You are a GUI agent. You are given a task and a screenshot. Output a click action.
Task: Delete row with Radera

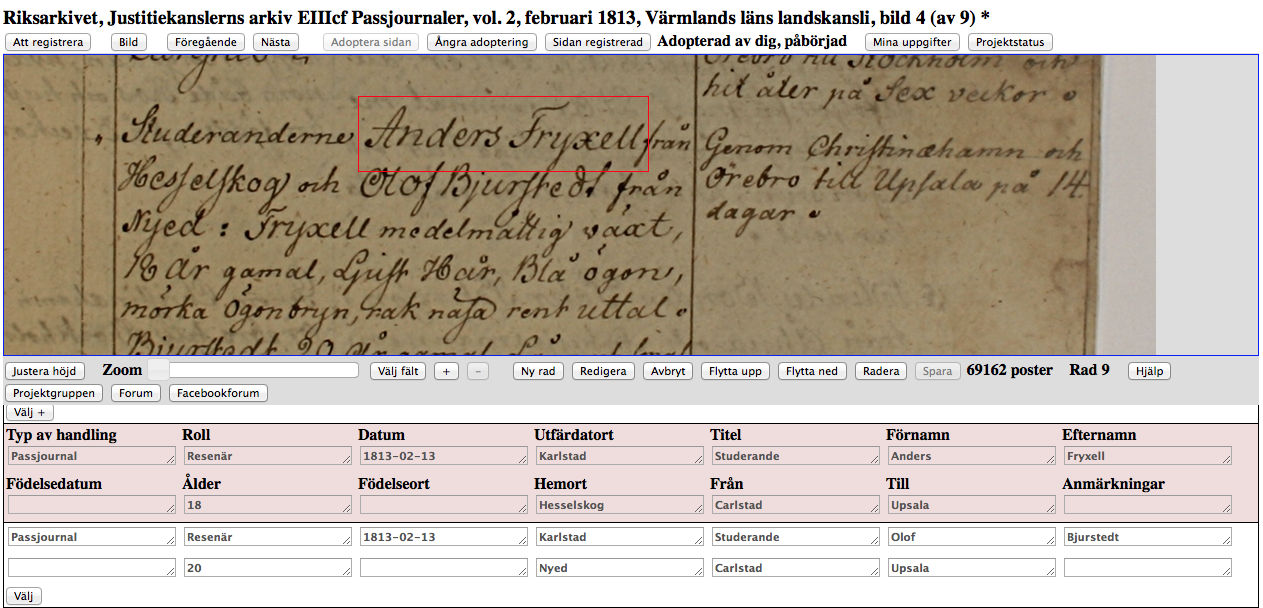881,371
